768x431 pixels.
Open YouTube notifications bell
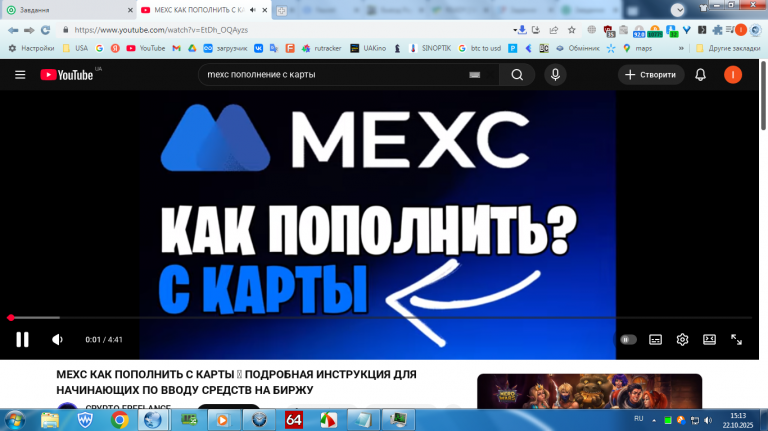[x=700, y=75]
